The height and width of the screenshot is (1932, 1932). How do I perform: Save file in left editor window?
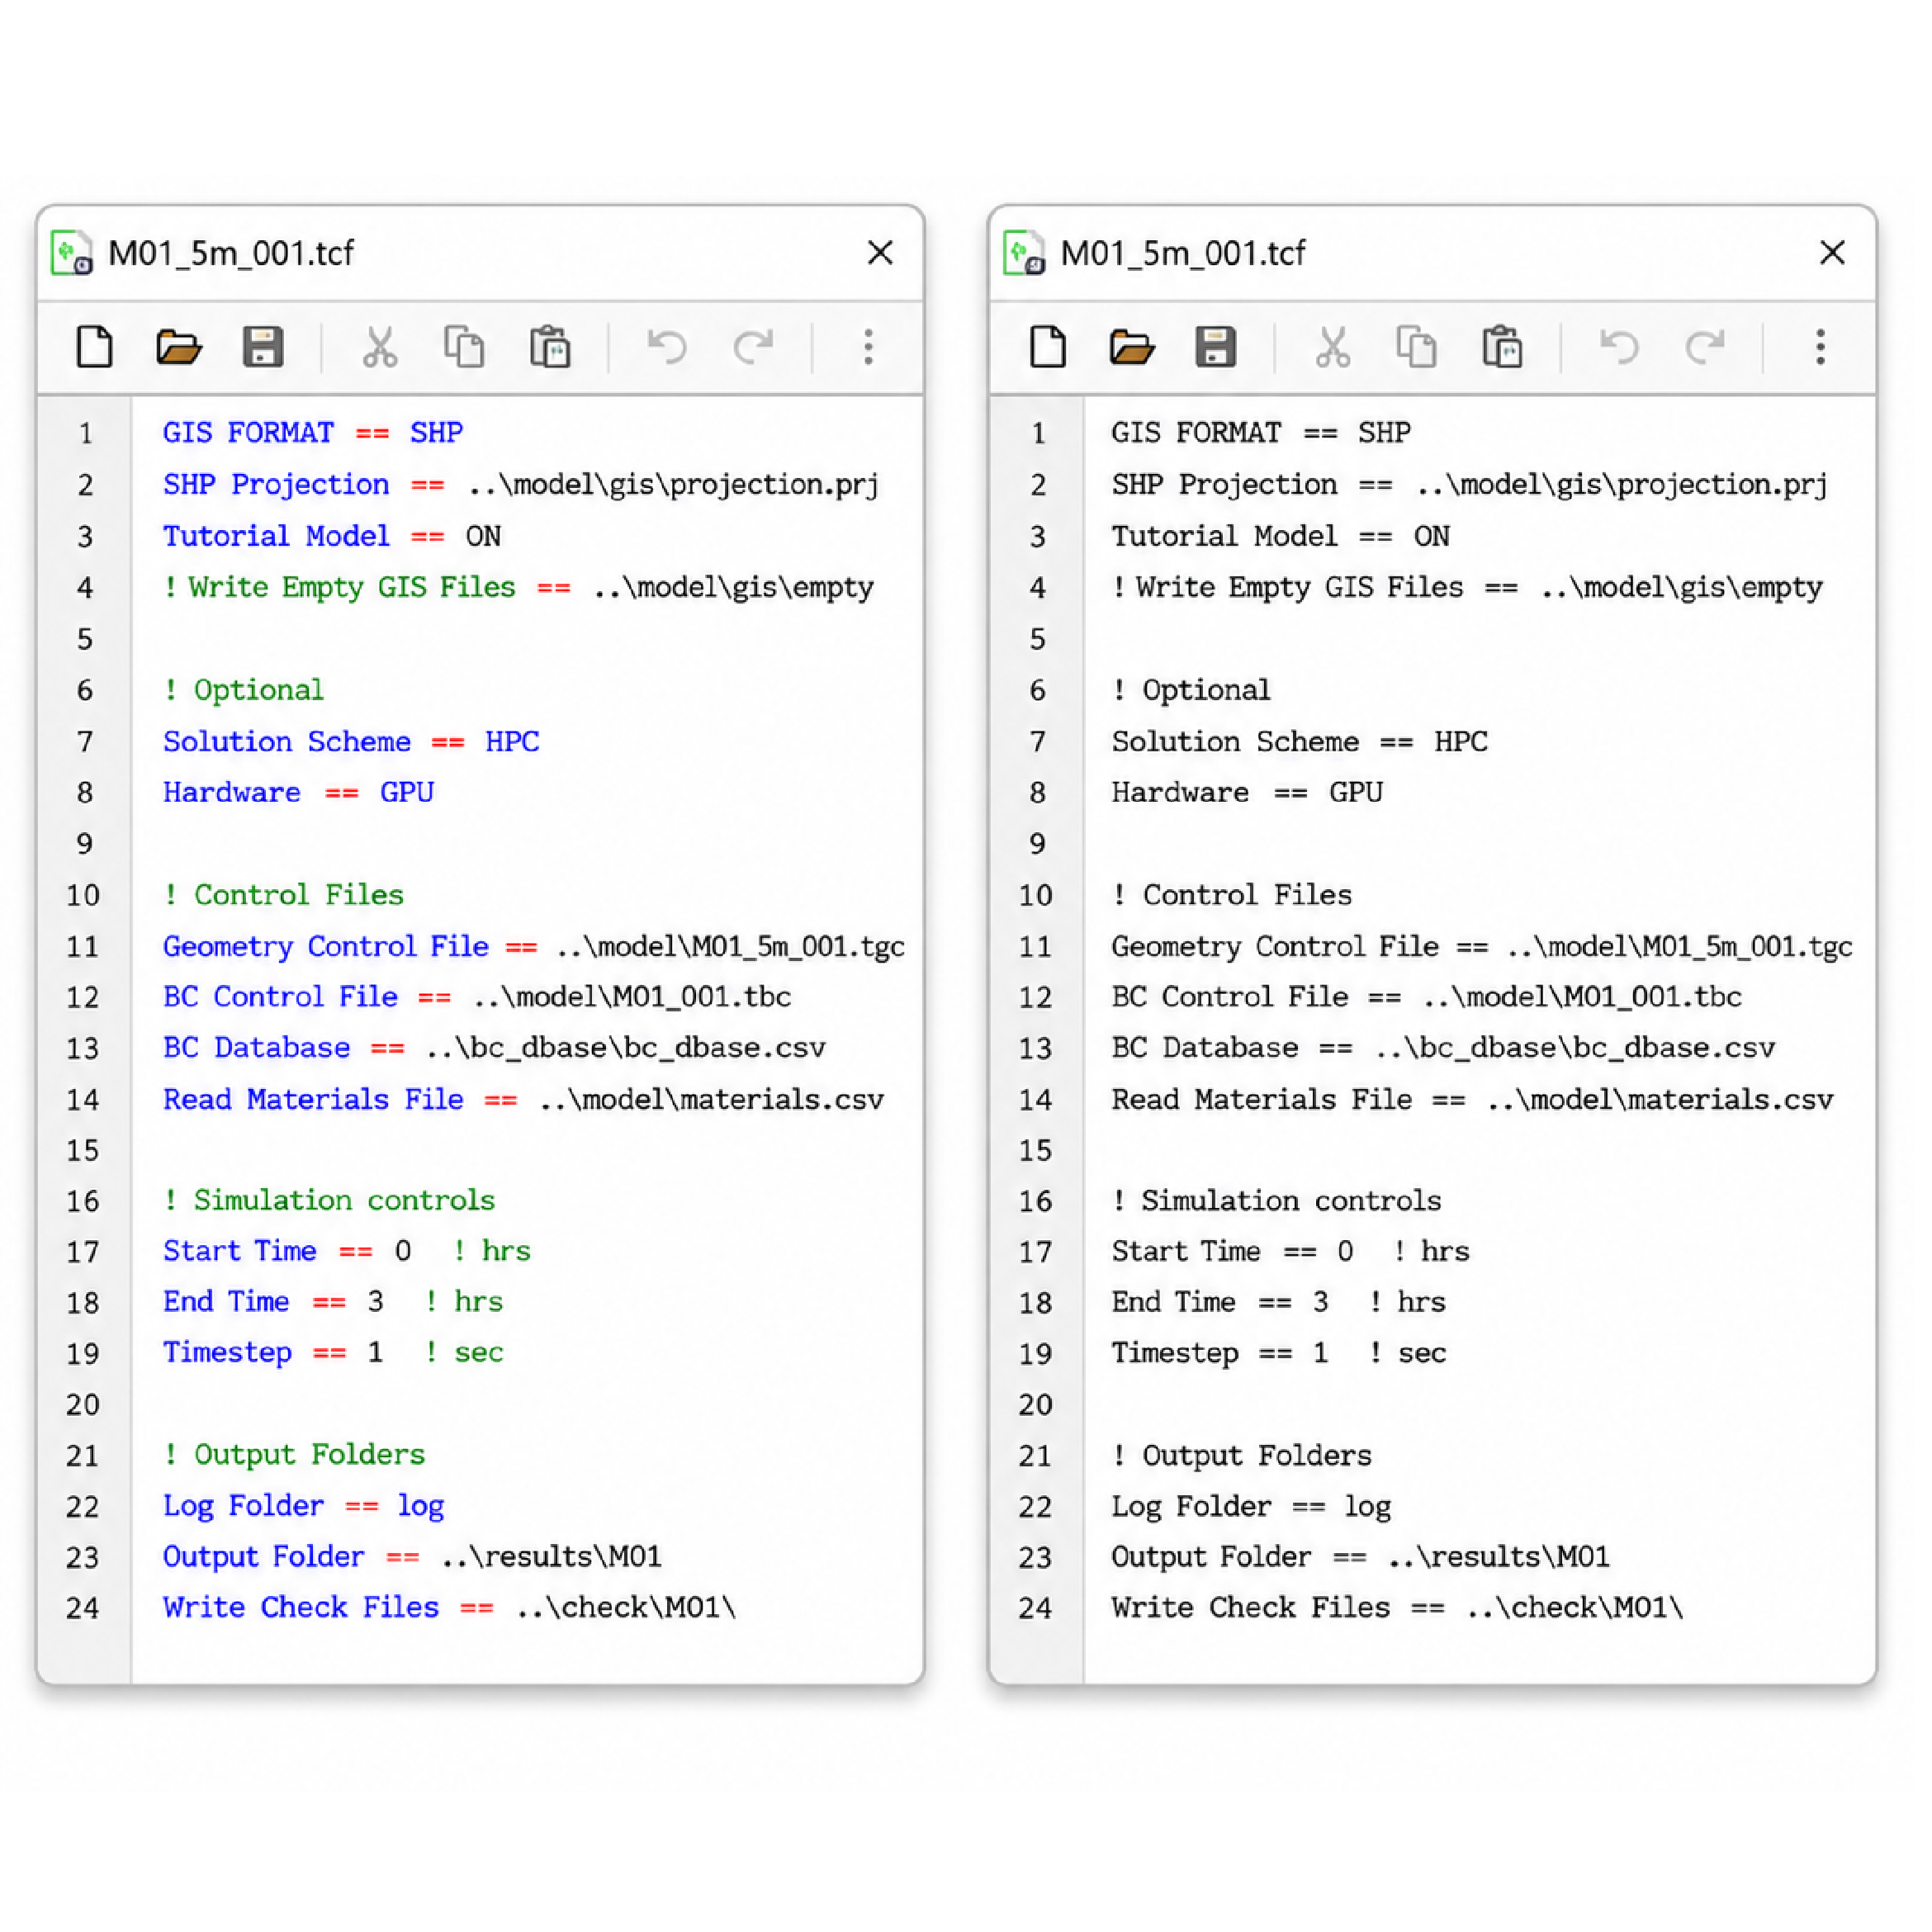coord(263,347)
